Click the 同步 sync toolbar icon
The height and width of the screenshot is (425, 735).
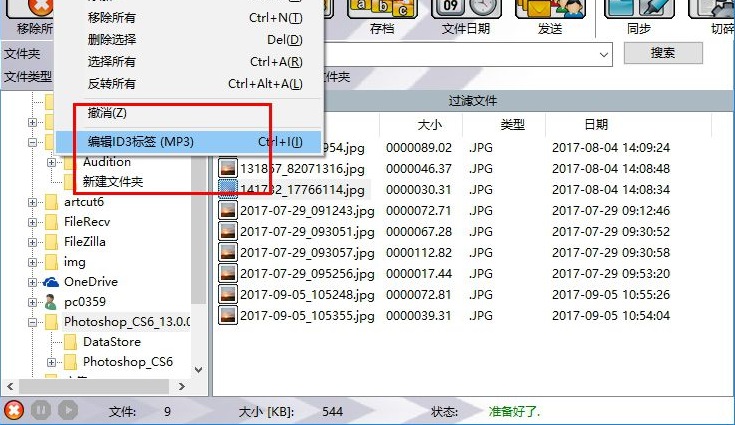point(639,9)
